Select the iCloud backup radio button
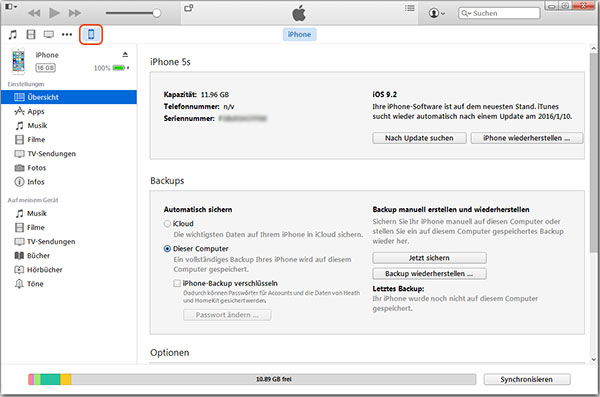 167,224
